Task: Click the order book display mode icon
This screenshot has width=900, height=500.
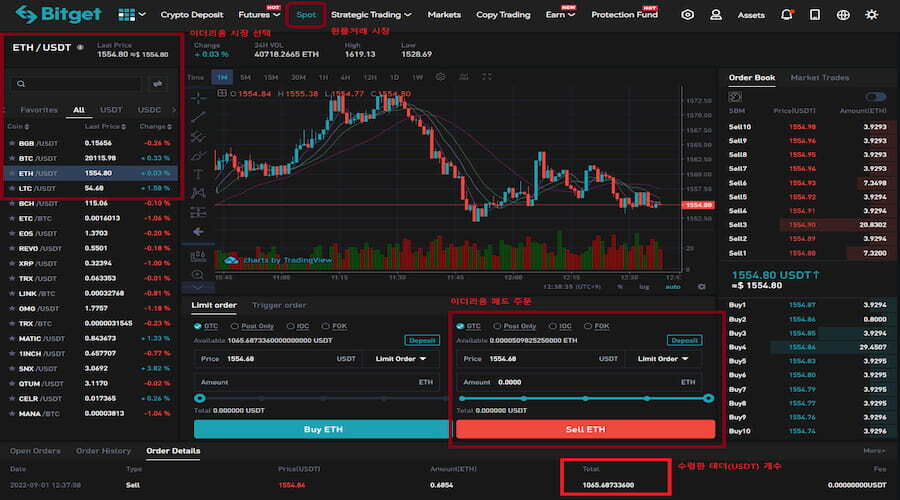Action: tap(735, 97)
